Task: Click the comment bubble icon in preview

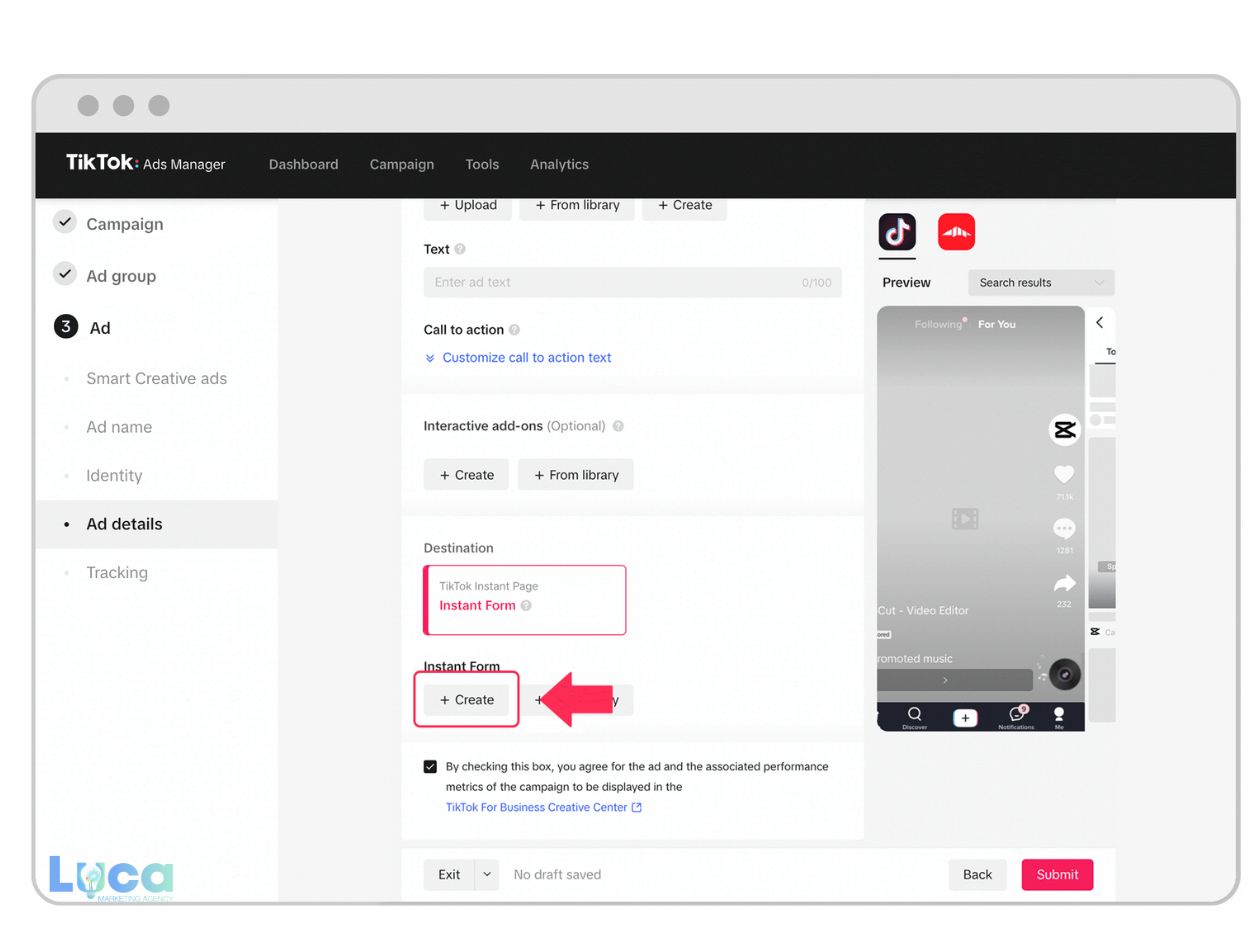Action: coord(1064,529)
